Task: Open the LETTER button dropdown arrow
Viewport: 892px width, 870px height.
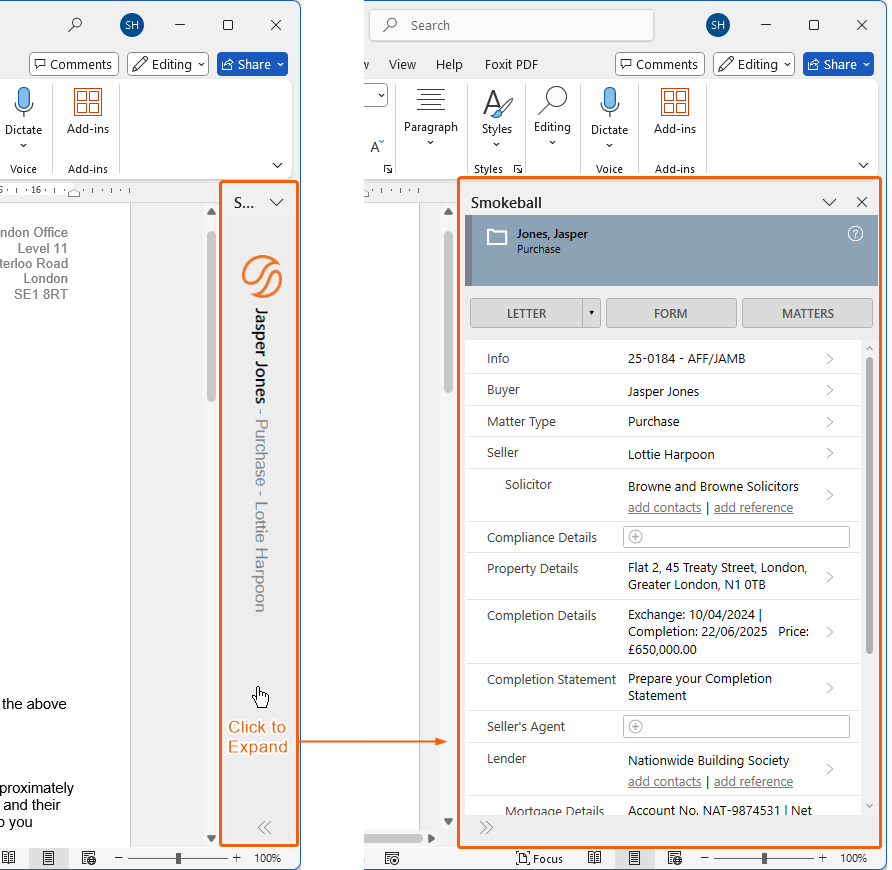Action: coord(592,314)
